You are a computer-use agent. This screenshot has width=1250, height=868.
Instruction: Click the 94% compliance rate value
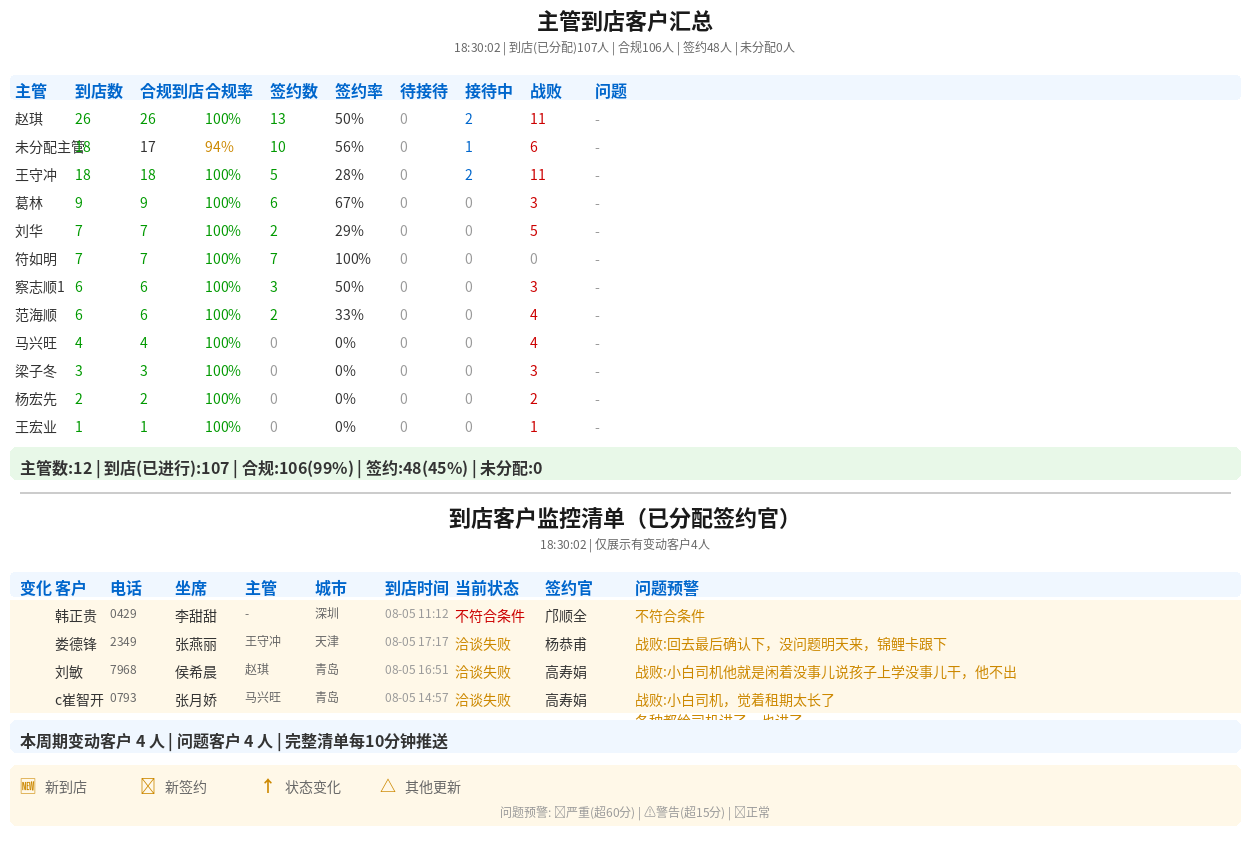(x=219, y=147)
